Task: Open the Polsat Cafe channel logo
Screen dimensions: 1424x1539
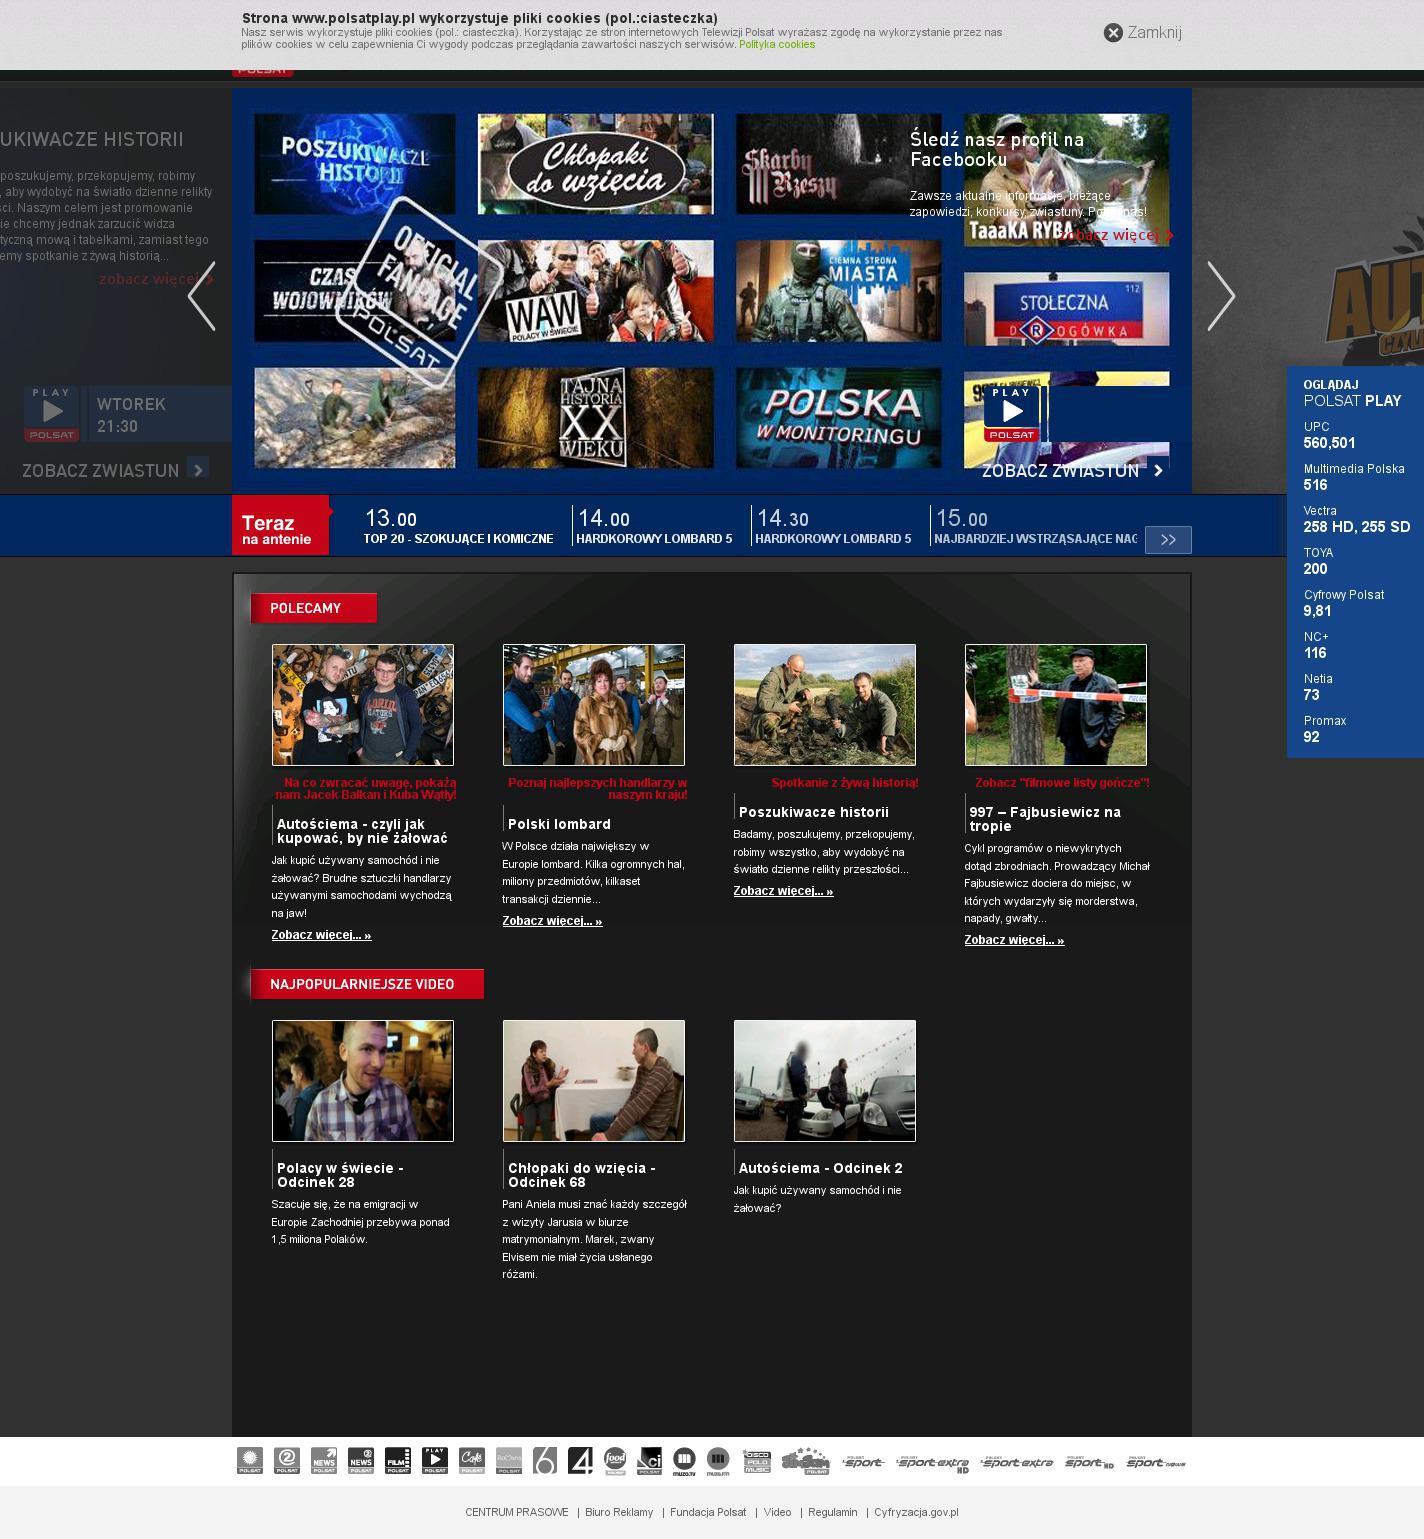Action: [471, 1460]
